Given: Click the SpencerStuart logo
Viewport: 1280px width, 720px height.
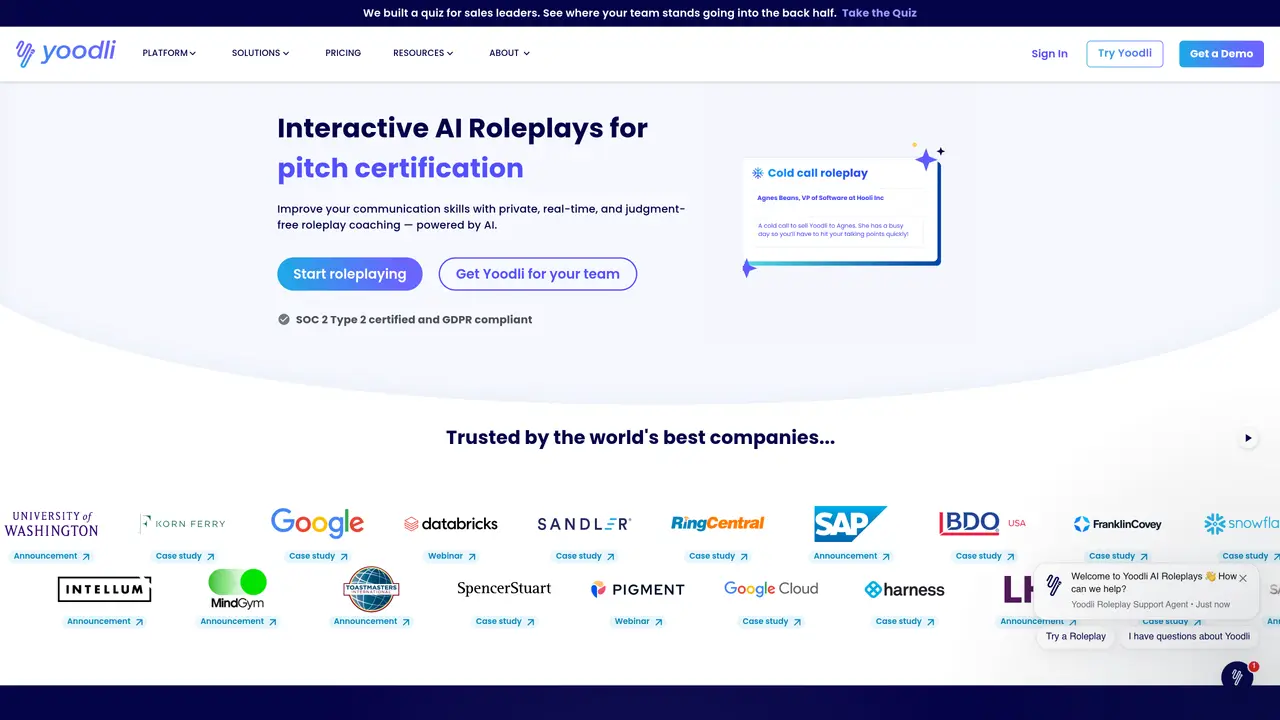Looking at the screenshot, I should (x=504, y=588).
